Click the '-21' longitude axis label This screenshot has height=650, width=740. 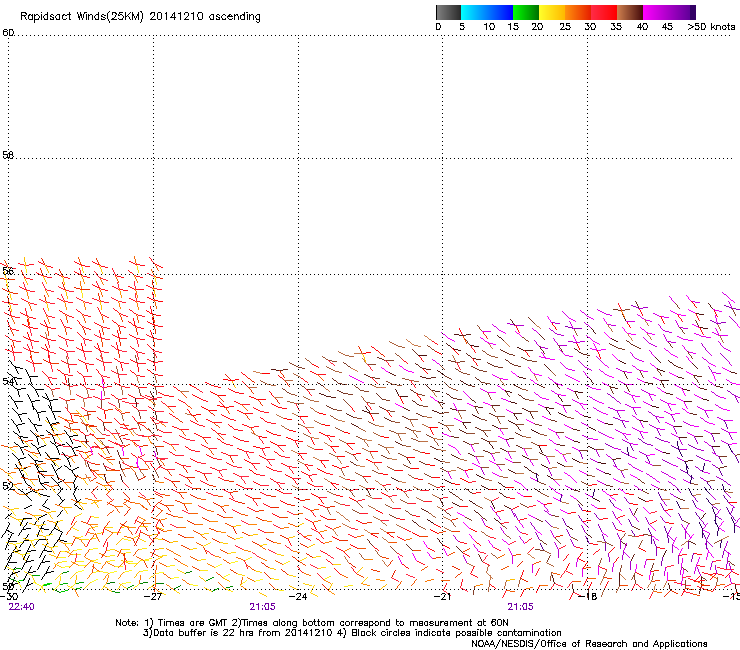(442, 596)
